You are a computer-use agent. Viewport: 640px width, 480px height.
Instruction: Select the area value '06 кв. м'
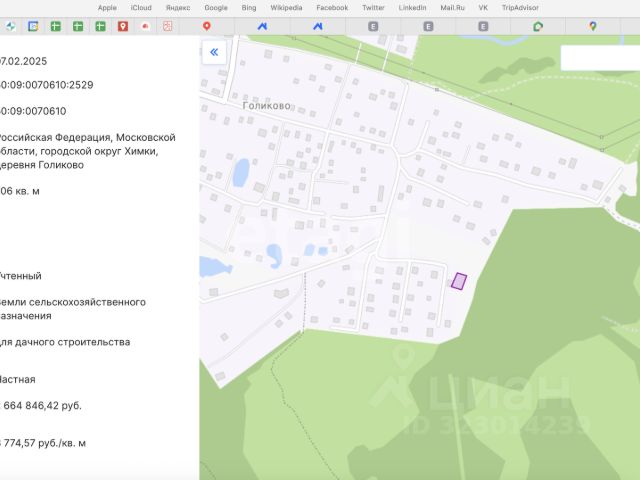(x=20, y=191)
